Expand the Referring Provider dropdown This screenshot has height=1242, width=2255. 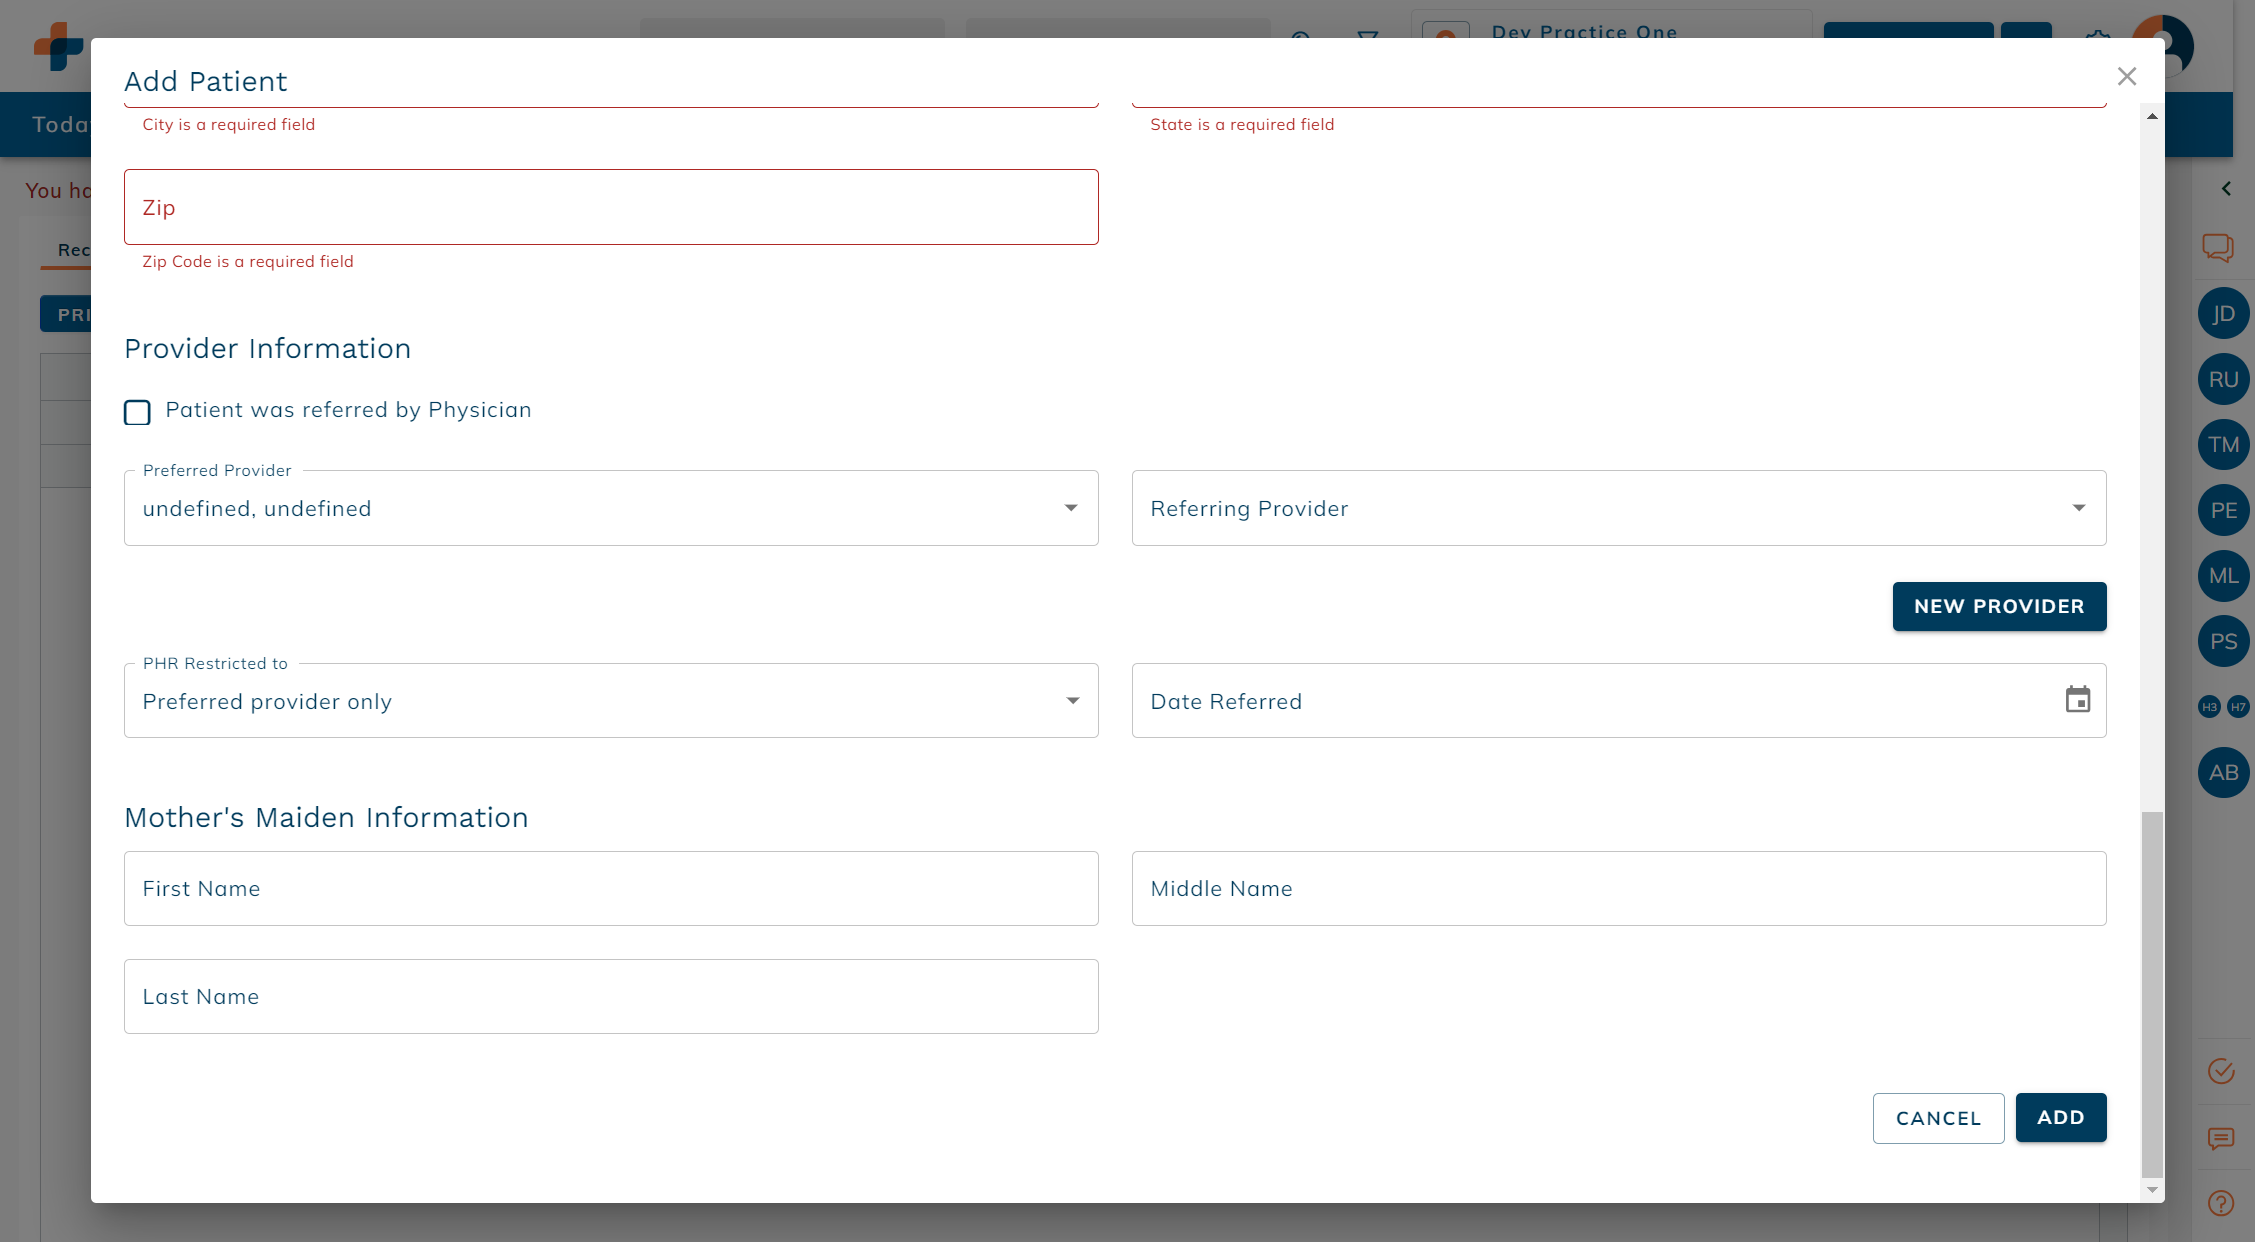2080,508
